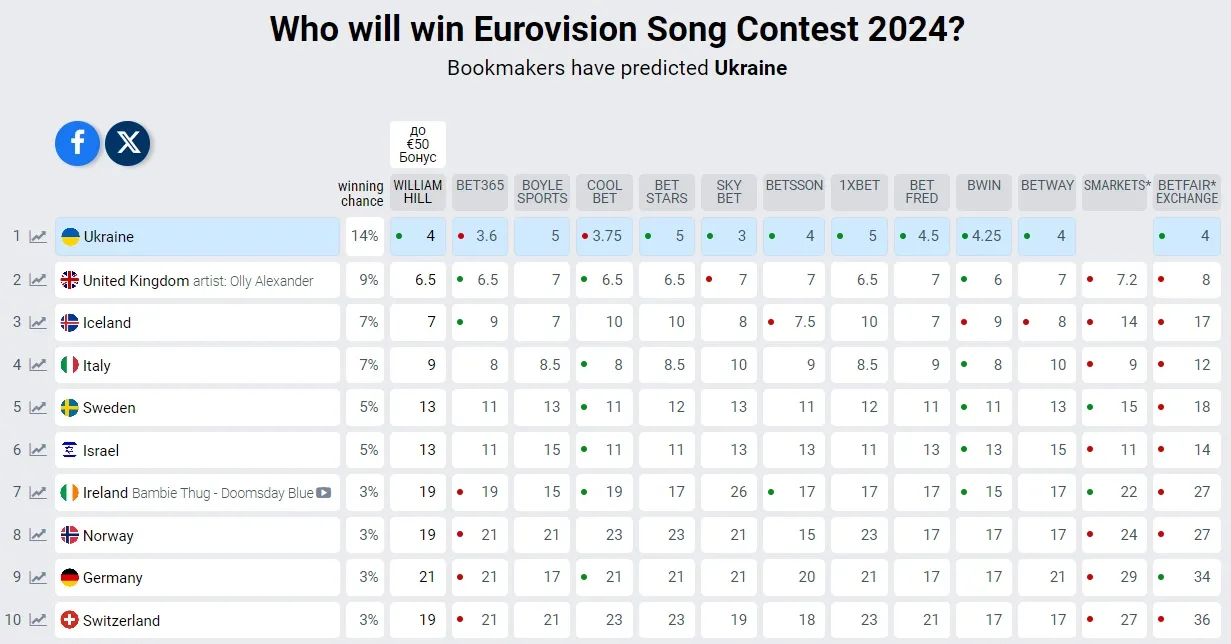The height and width of the screenshot is (644, 1231).
Task: Open the William Hill bookmaker header
Action: [417, 192]
